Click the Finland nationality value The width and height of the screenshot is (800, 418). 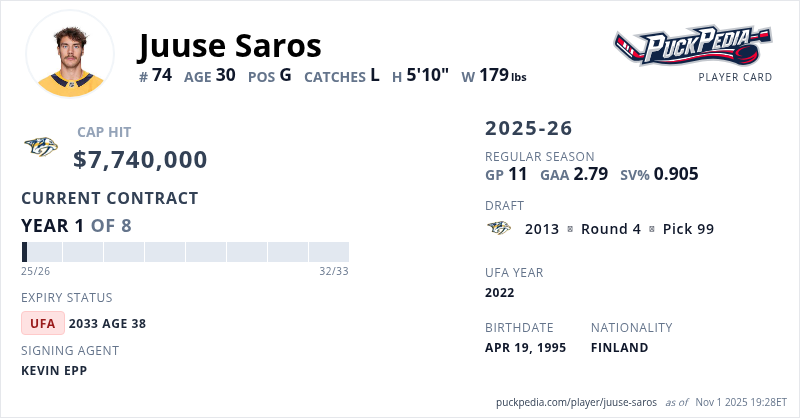pyautogui.click(x=619, y=348)
